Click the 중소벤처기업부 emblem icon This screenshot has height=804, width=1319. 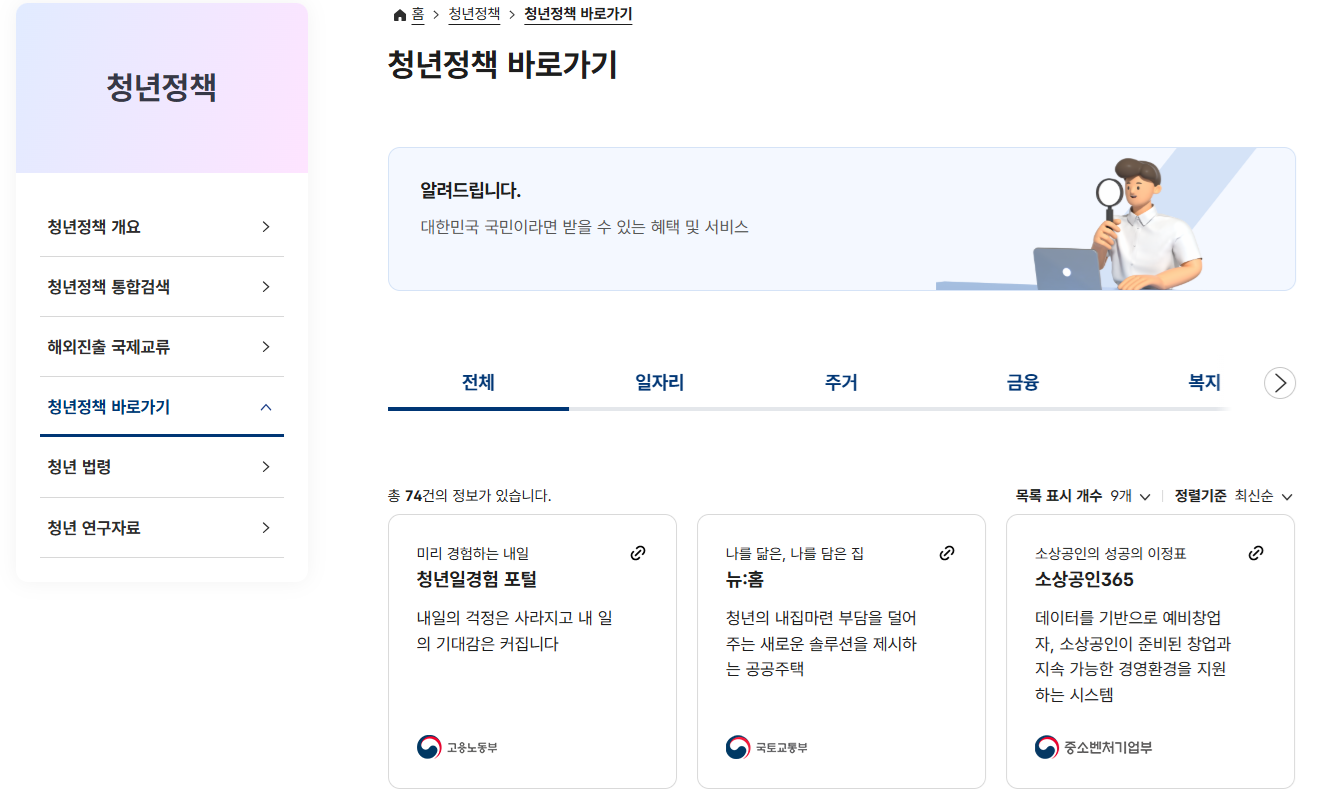tap(1046, 745)
